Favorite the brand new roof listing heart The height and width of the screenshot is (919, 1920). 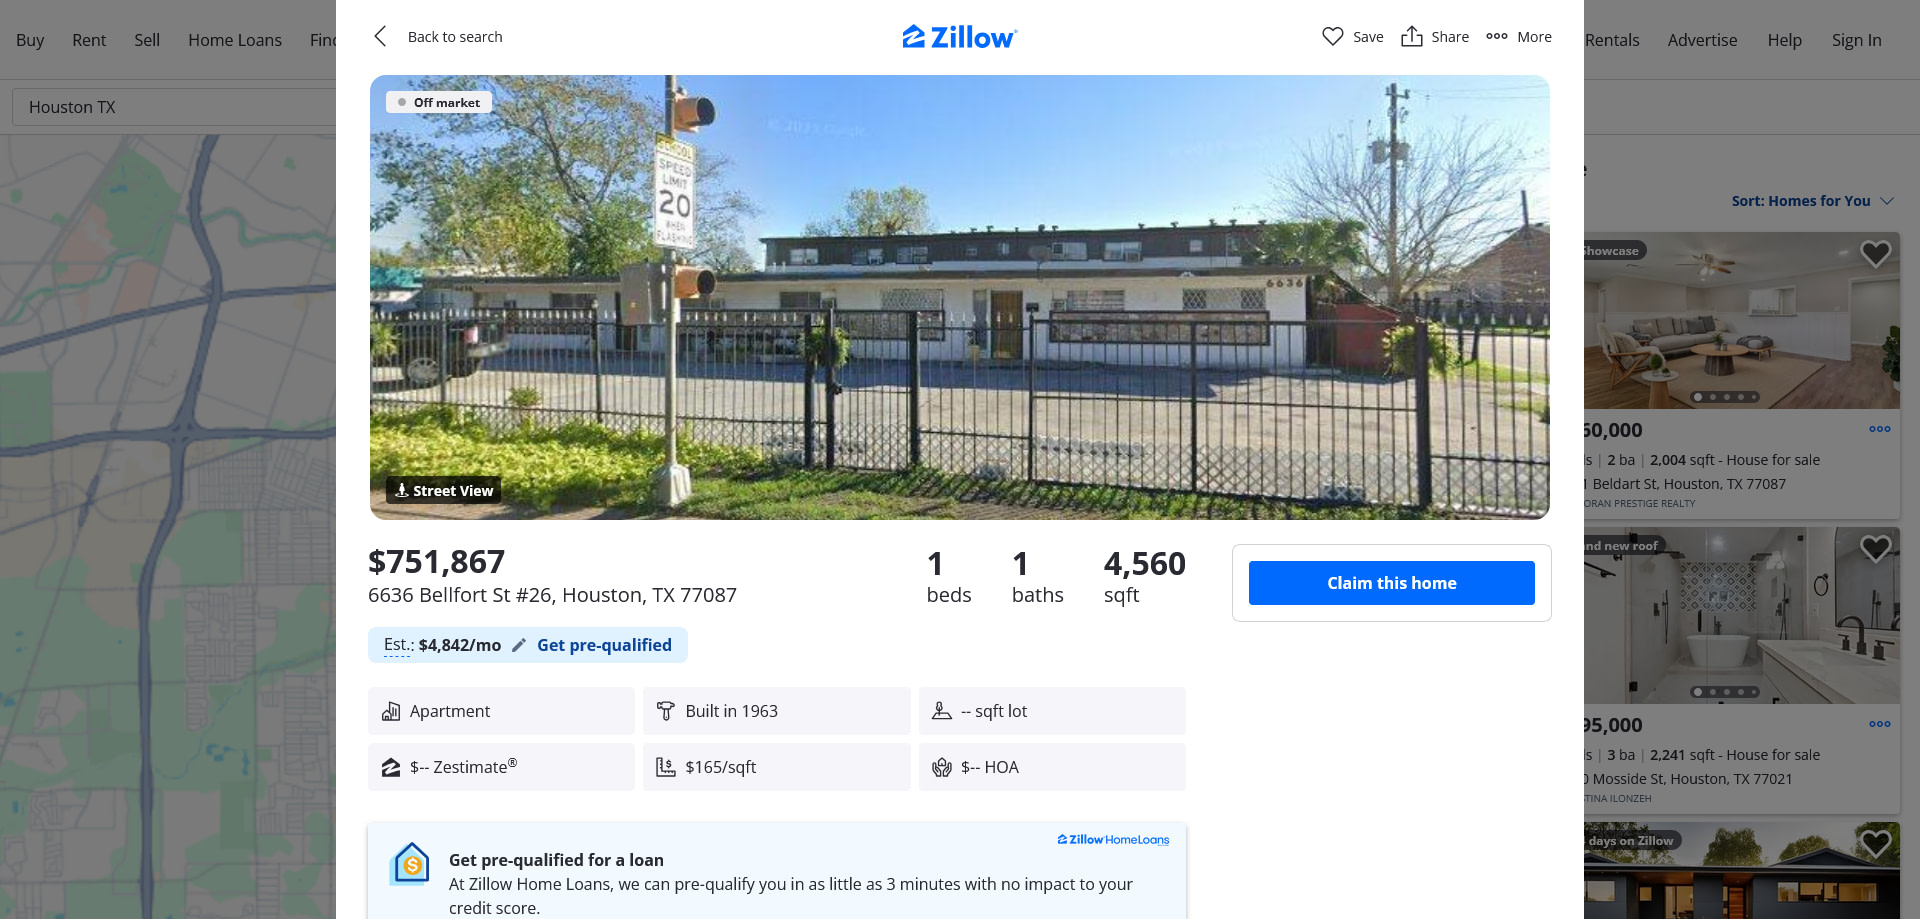point(1875,549)
